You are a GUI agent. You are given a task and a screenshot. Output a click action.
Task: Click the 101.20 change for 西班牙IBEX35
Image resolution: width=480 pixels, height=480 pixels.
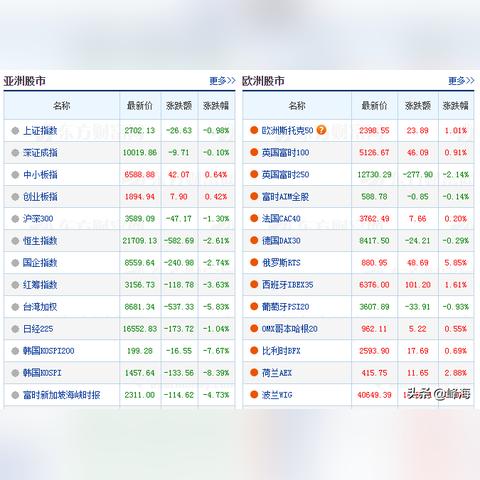(418, 285)
